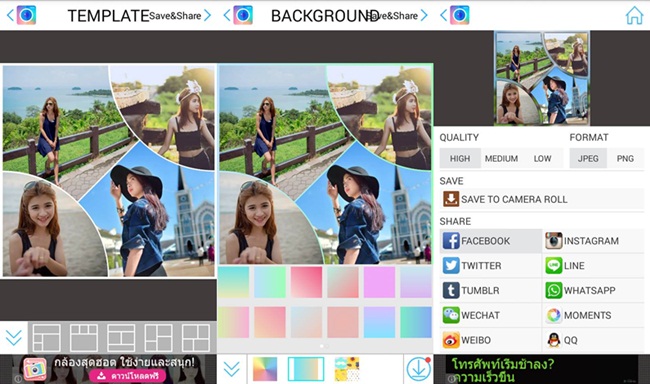Open the color wheel background option
650x384 pixels.
pos(265,369)
